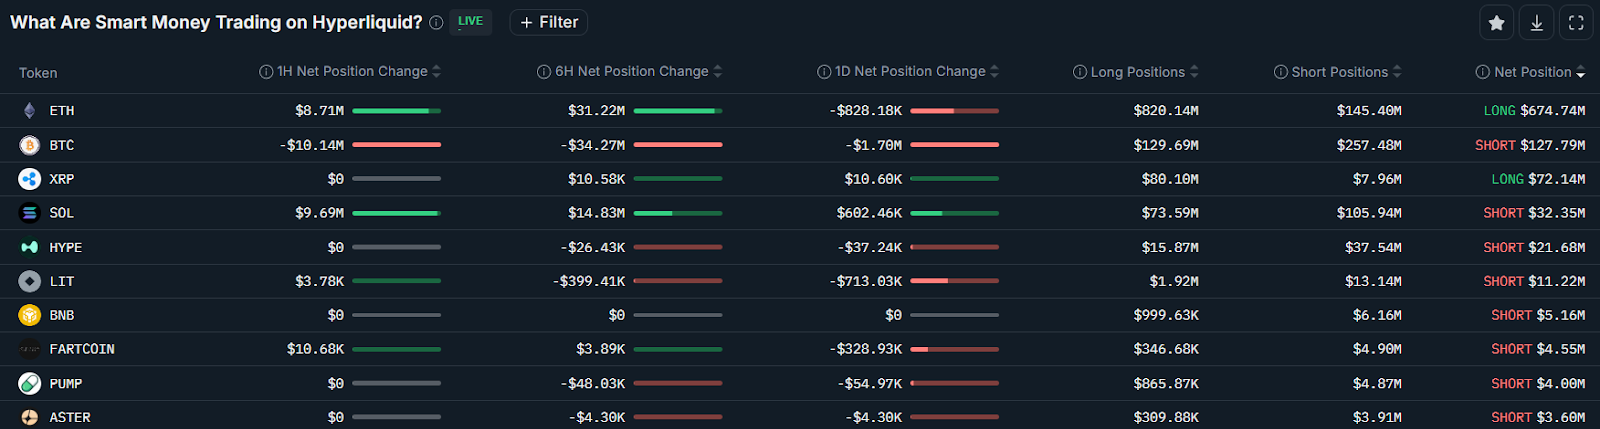This screenshot has height=429, width=1600.
Task: Click the download icon button
Action: [1536, 22]
